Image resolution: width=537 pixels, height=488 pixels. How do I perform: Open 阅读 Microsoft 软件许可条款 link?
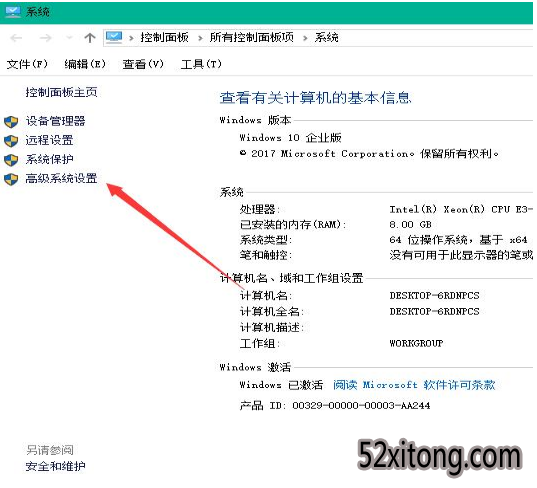(x=414, y=385)
